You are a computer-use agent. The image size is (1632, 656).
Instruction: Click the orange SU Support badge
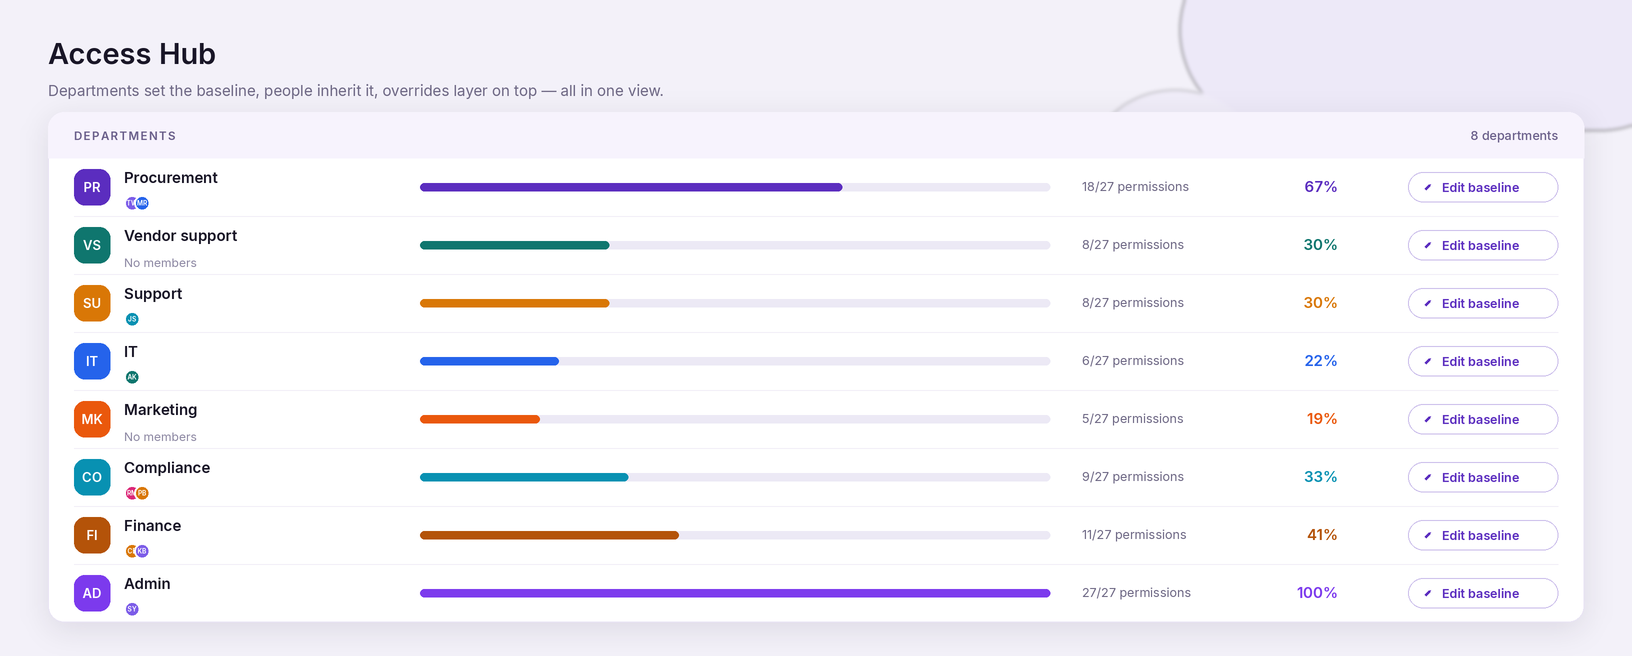tap(92, 303)
